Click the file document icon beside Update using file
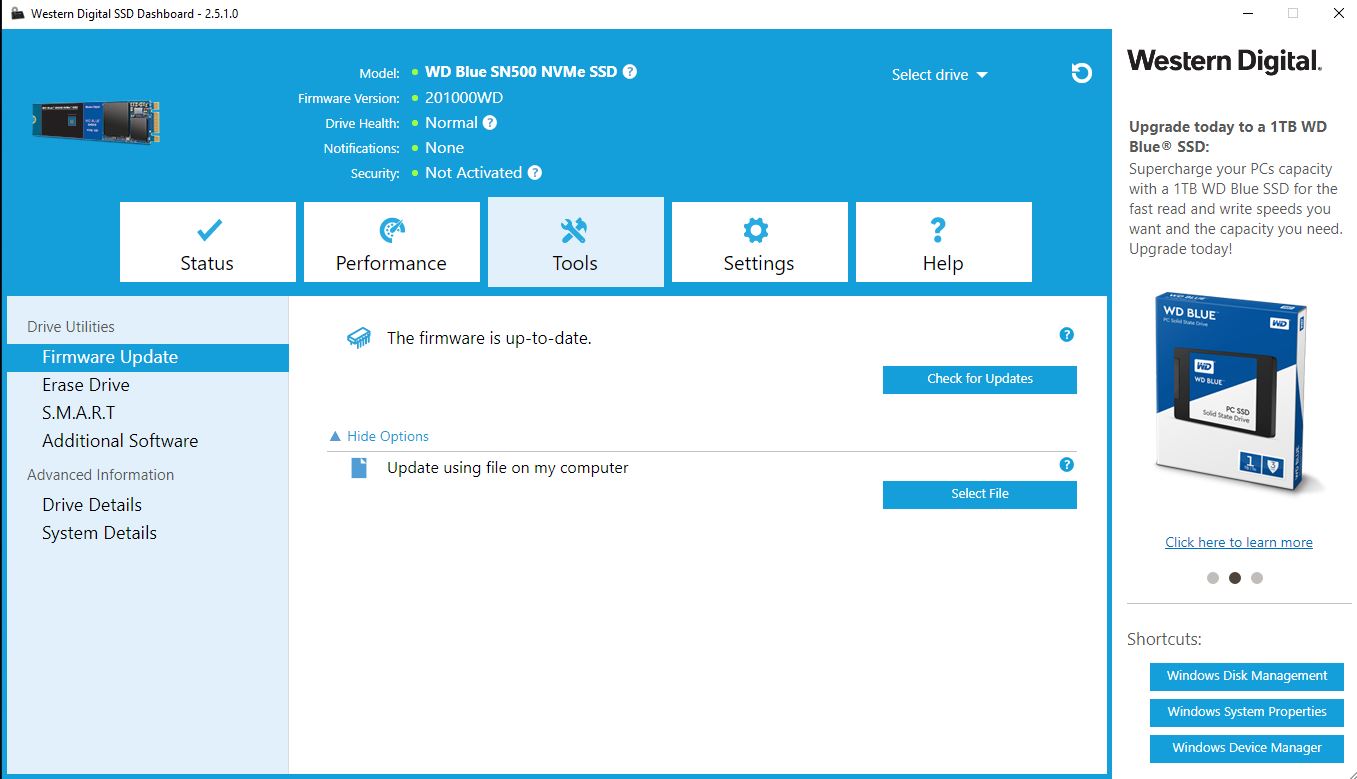This screenshot has width=1357, height=779. pos(359,467)
